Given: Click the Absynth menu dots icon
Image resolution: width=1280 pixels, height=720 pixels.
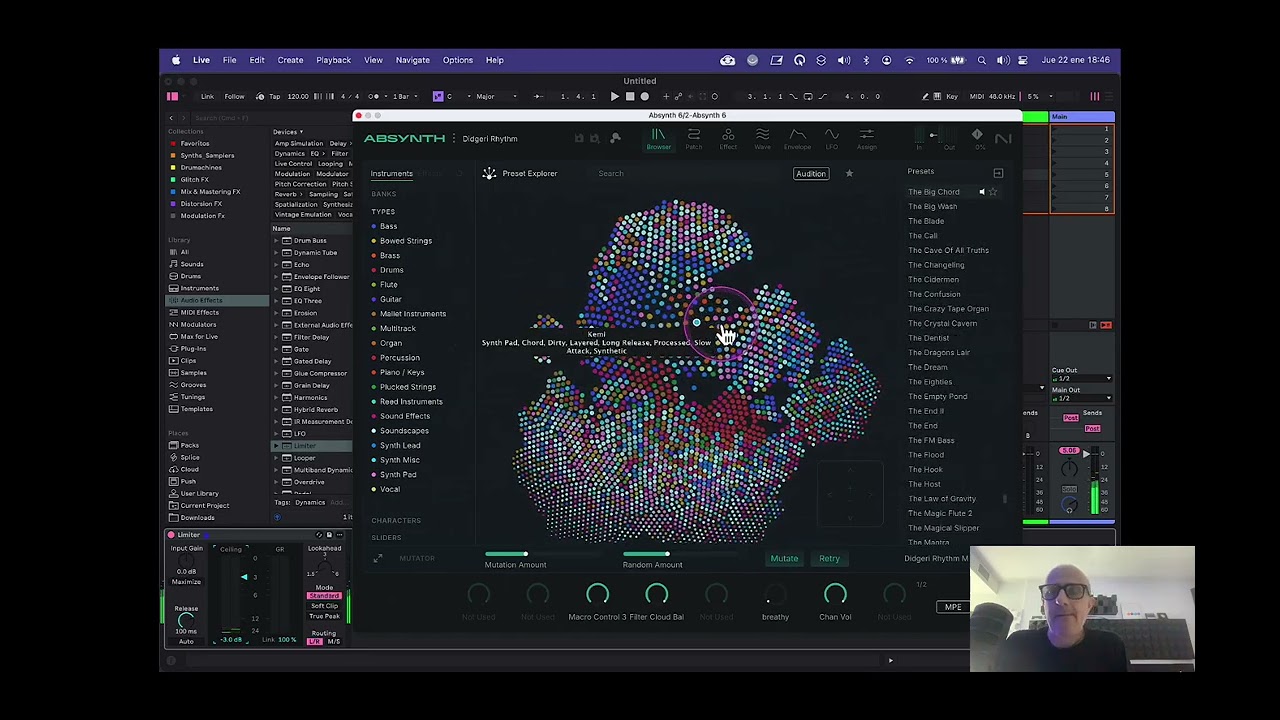Looking at the screenshot, I should click(454, 138).
